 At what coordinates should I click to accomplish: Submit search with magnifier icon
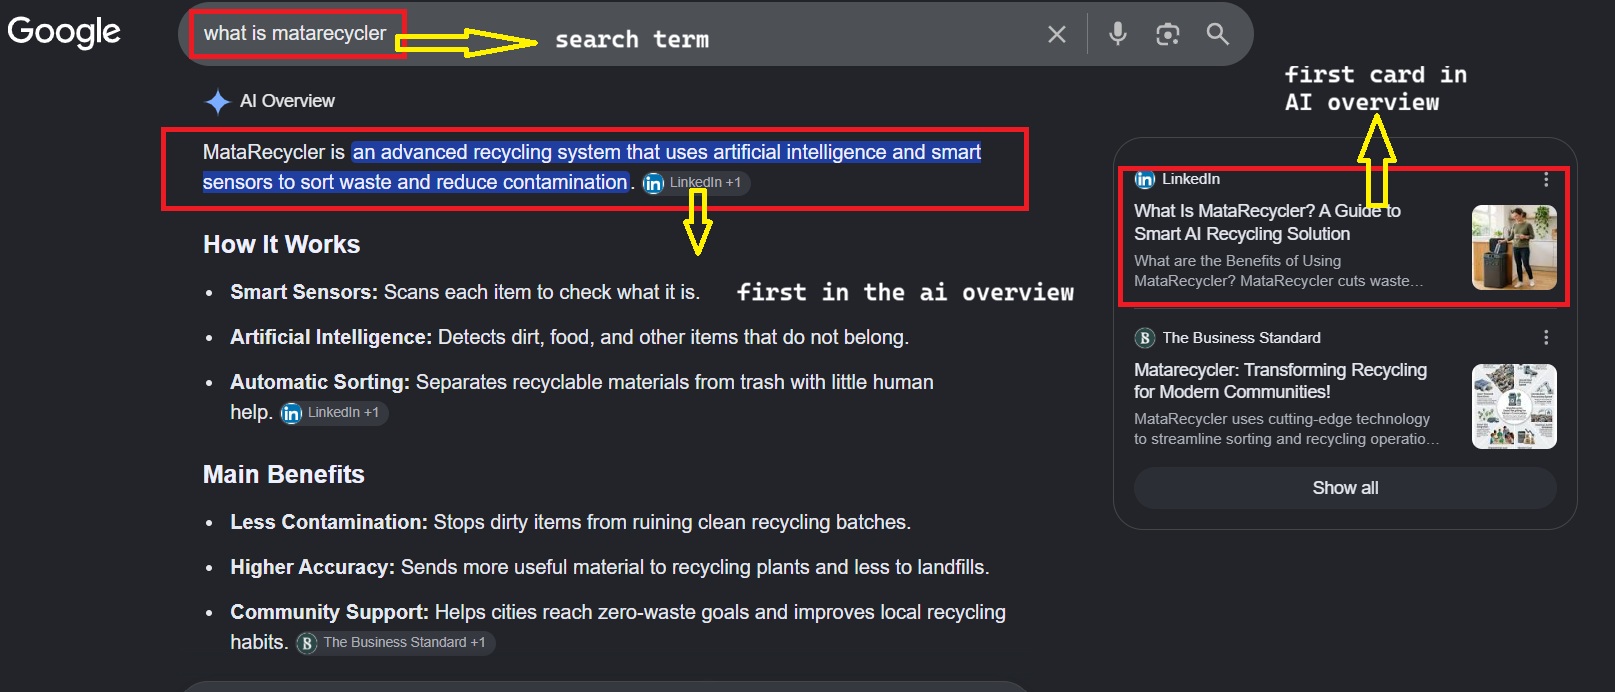point(1217,34)
